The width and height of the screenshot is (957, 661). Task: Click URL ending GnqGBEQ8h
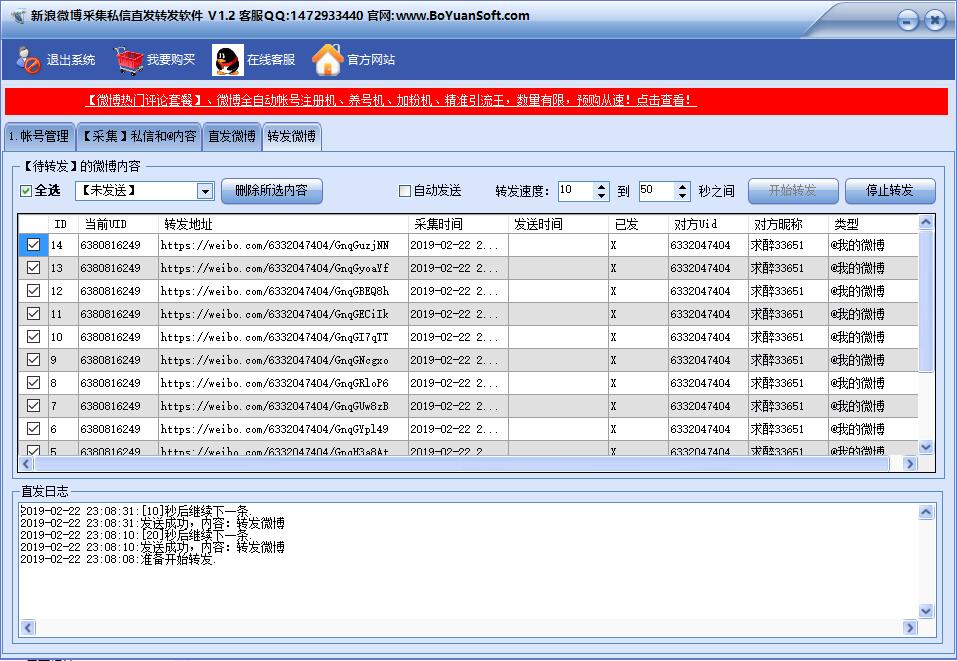point(275,291)
